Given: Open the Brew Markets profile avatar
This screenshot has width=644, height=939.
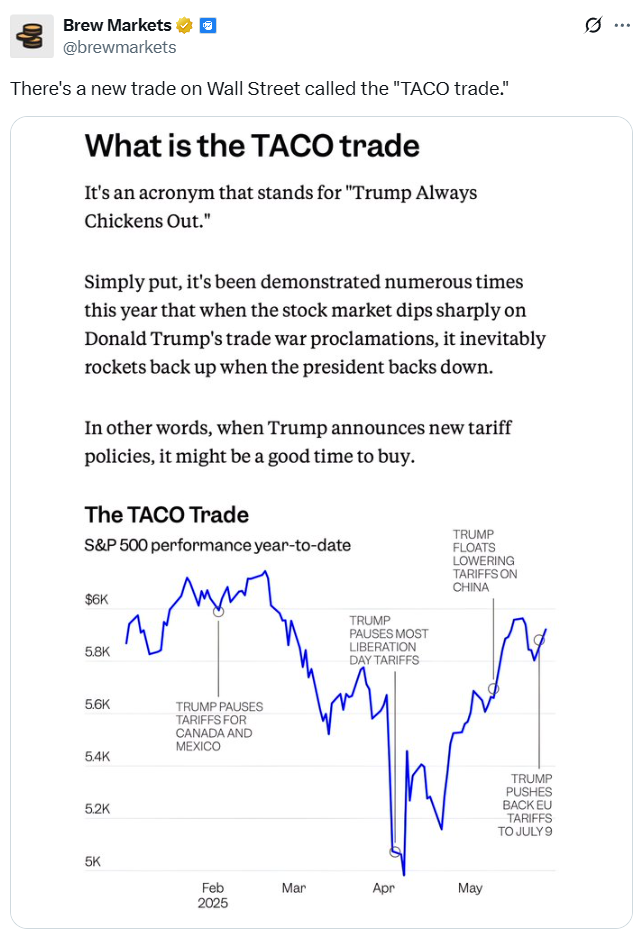Looking at the screenshot, I should coord(32,36).
